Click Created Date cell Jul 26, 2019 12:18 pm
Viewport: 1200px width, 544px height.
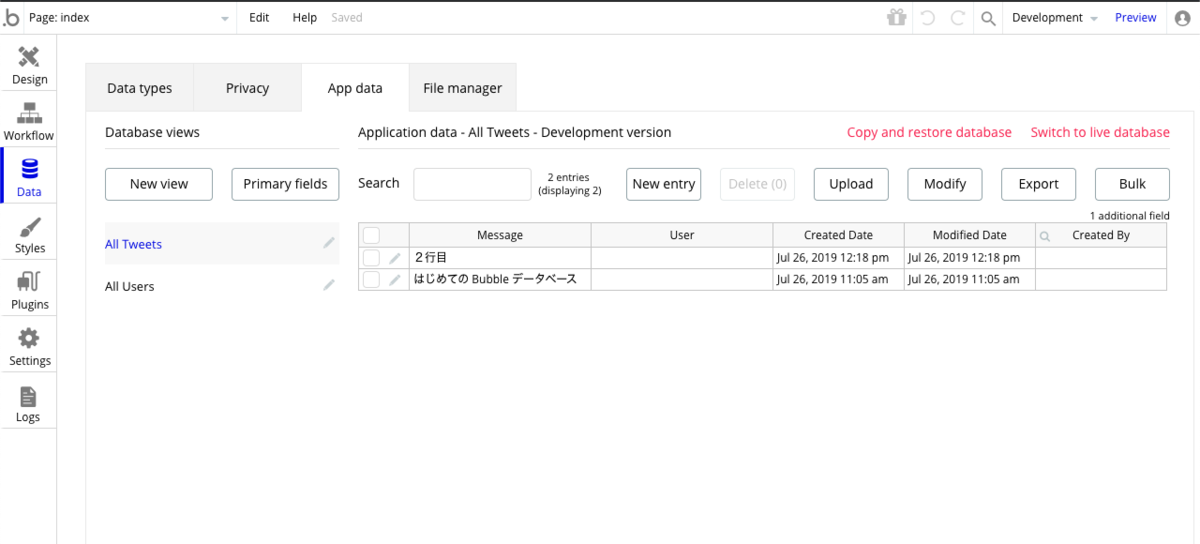point(838,258)
